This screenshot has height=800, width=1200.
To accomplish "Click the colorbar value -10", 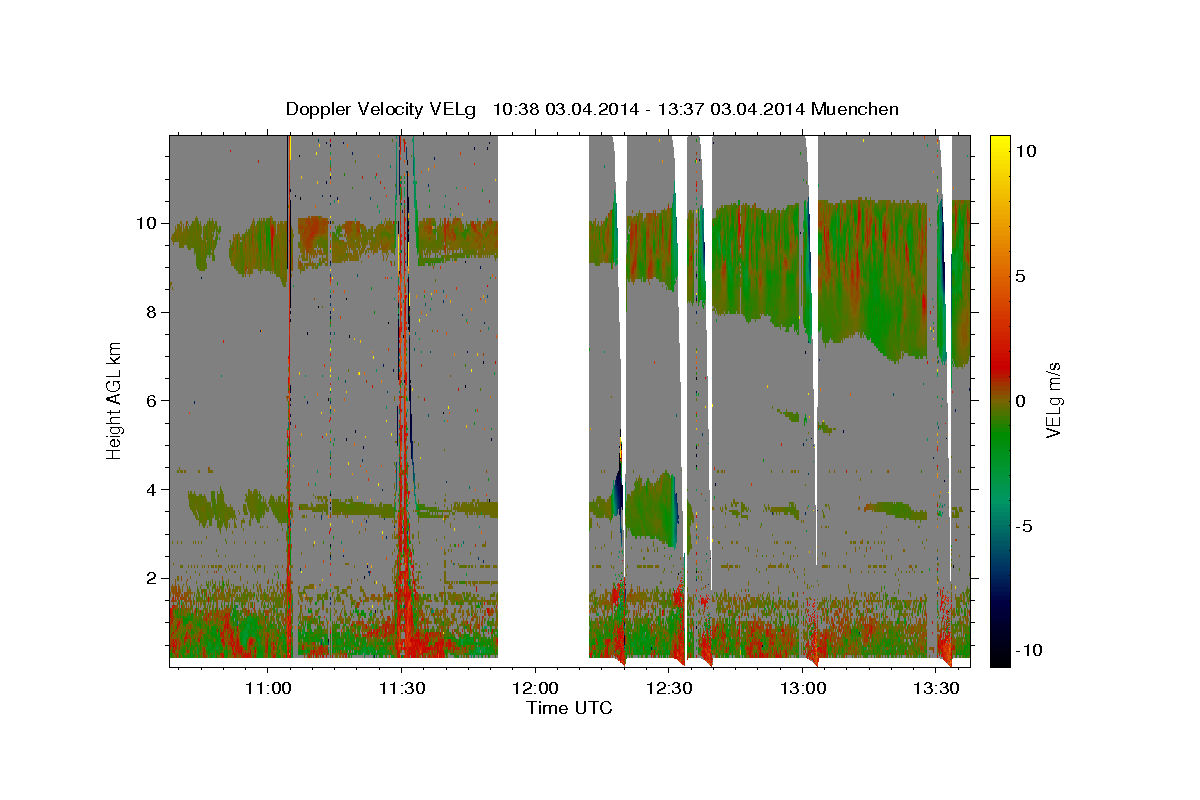I will (1030, 651).
